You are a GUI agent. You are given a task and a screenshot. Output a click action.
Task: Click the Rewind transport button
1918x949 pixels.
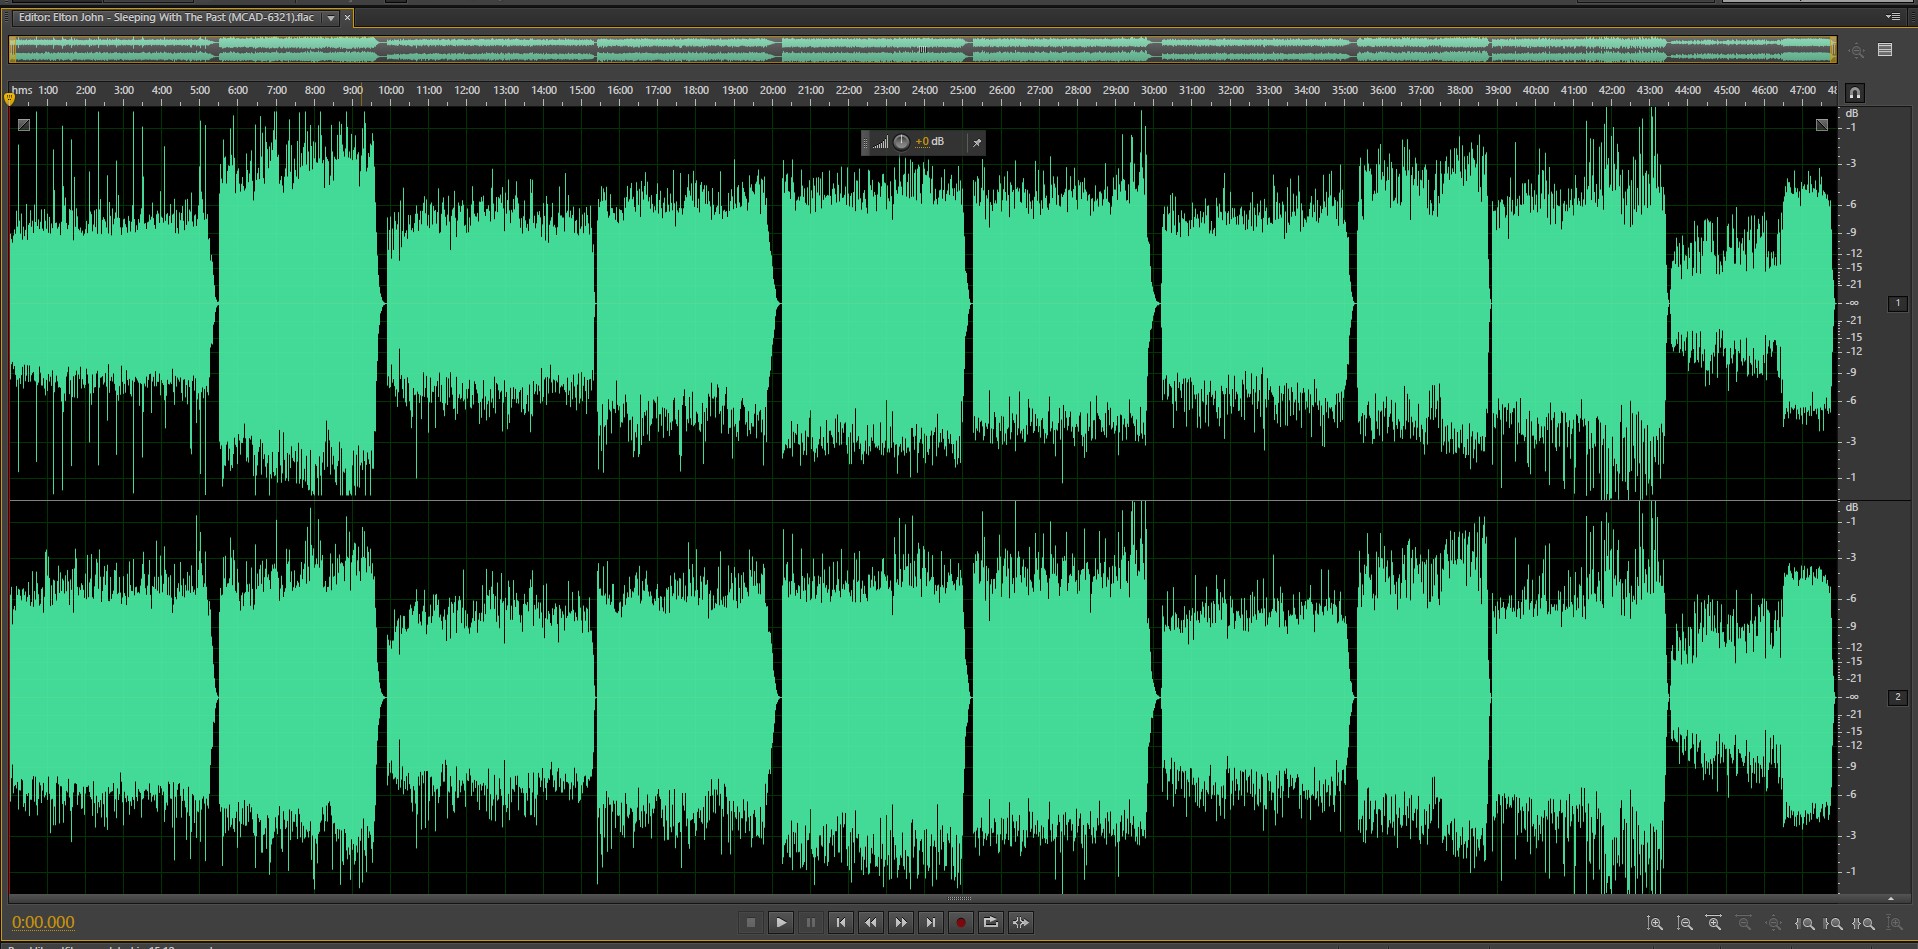[871, 922]
